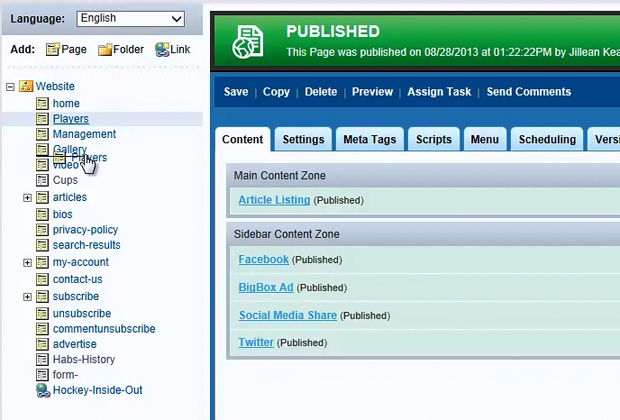The height and width of the screenshot is (420, 620).
Task: Click the page icon beside search-results
Action: click(42, 245)
